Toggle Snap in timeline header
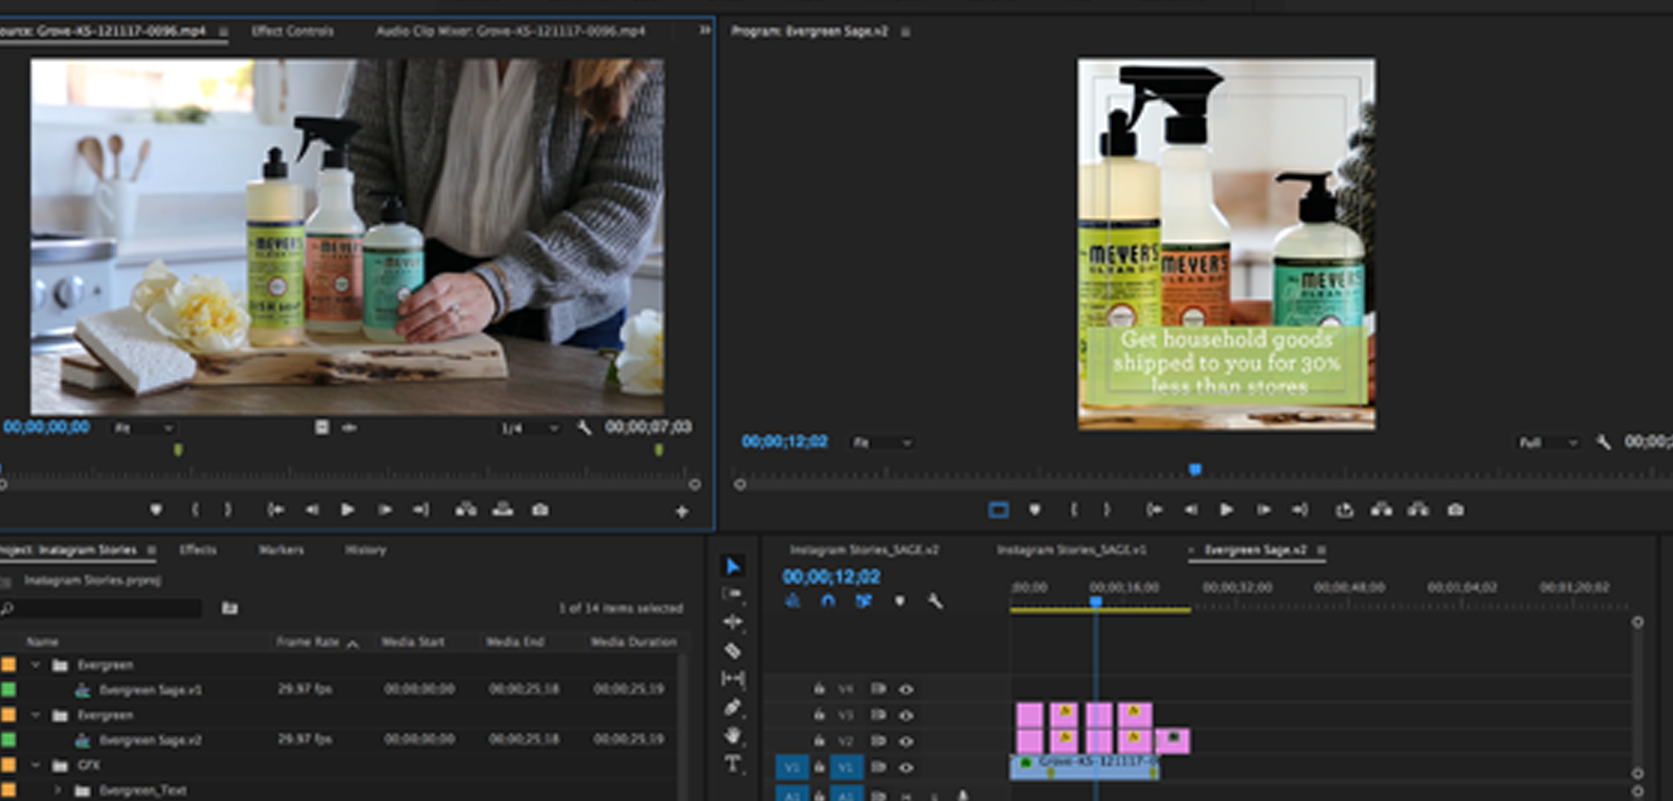The image size is (1673, 801). 828,601
